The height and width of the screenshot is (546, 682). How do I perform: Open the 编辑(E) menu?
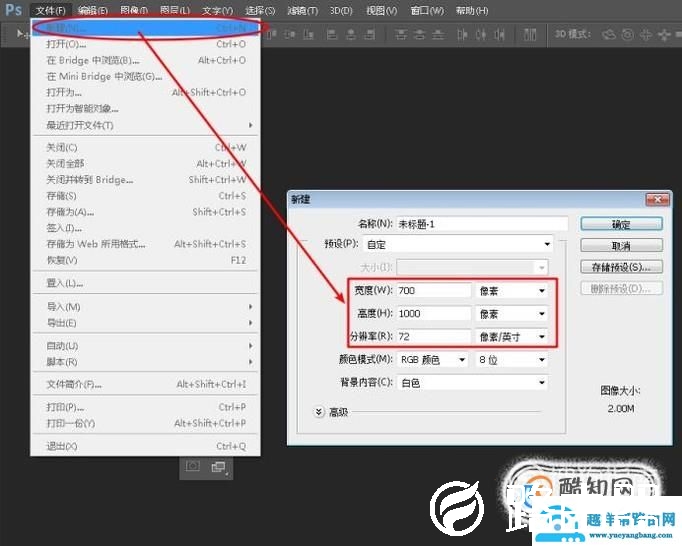(x=93, y=10)
